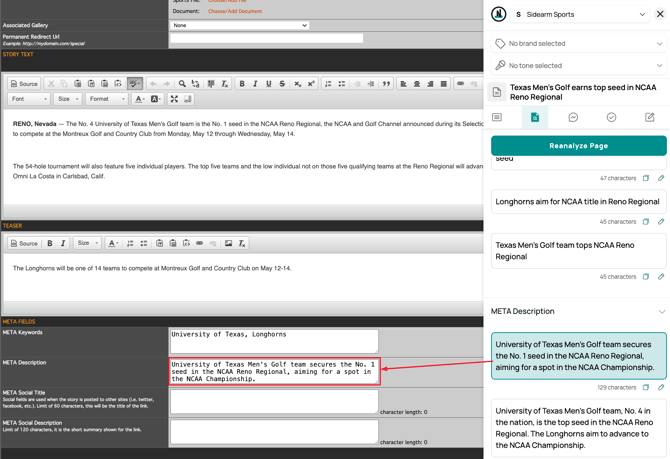Edit the 47-character title suggestion with pencil
670x459 pixels.
click(x=661, y=178)
